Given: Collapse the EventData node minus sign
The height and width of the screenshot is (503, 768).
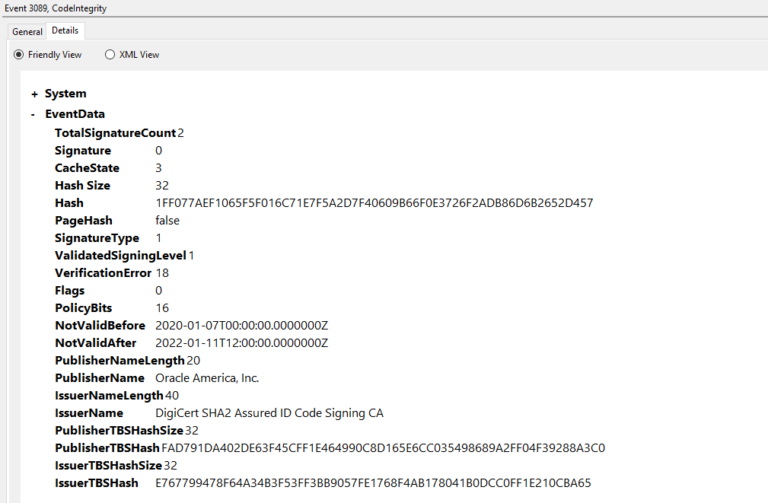Looking at the screenshot, I should [34, 115].
